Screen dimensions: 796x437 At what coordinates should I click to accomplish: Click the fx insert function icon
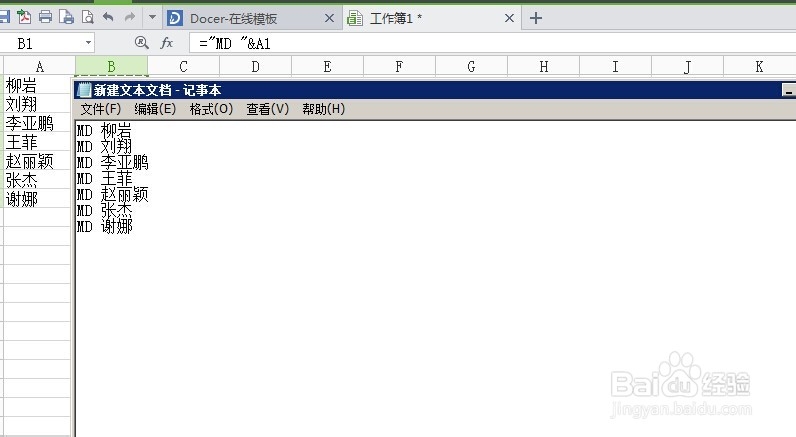[x=167, y=43]
